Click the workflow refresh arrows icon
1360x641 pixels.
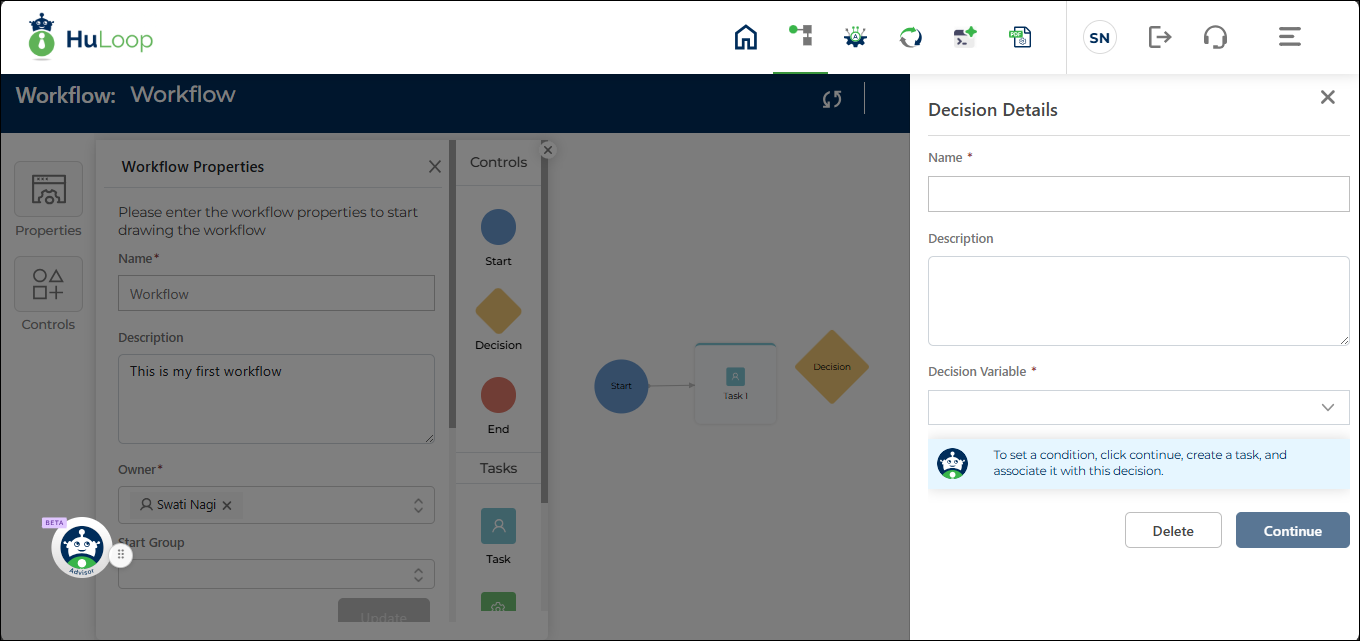point(832,99)
